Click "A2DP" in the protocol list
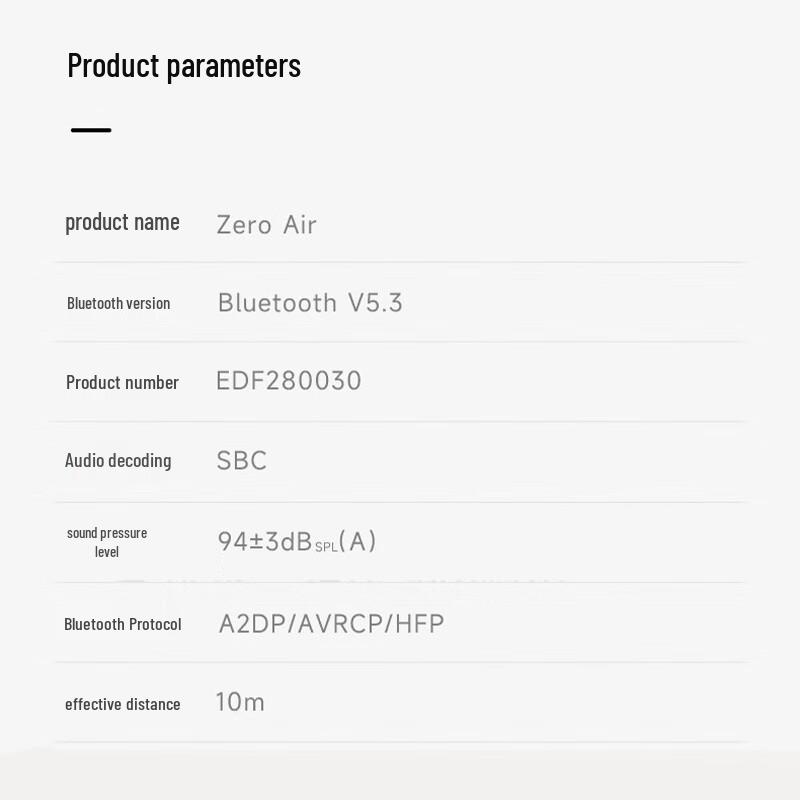 coord(253,624)
